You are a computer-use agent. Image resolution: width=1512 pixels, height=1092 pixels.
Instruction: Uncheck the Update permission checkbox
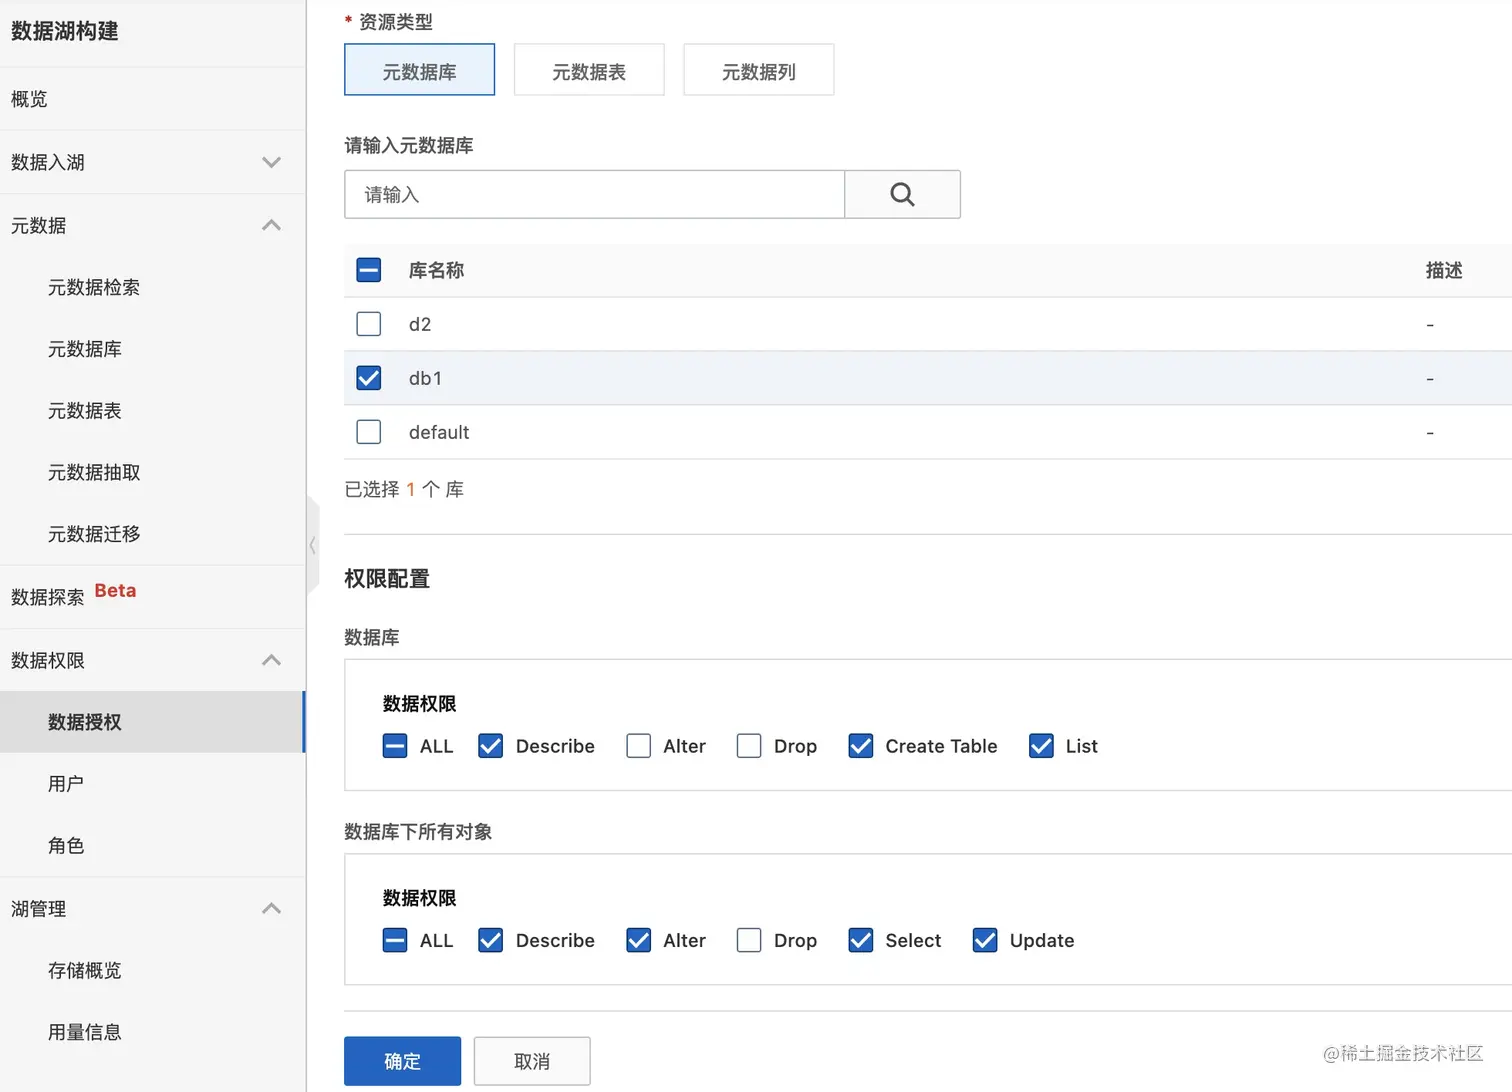click(x=985, y=940)
